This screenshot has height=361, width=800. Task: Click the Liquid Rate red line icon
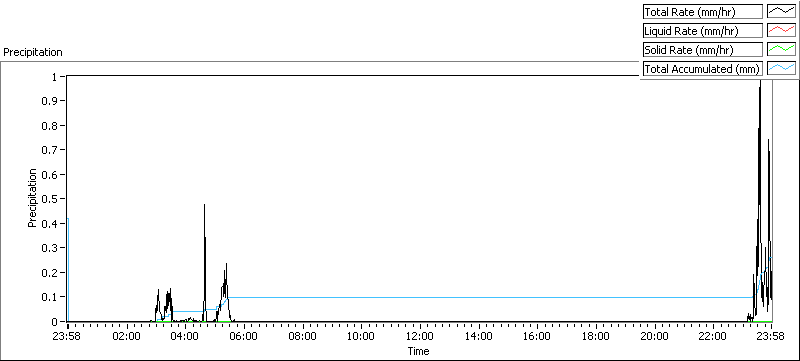782,31
